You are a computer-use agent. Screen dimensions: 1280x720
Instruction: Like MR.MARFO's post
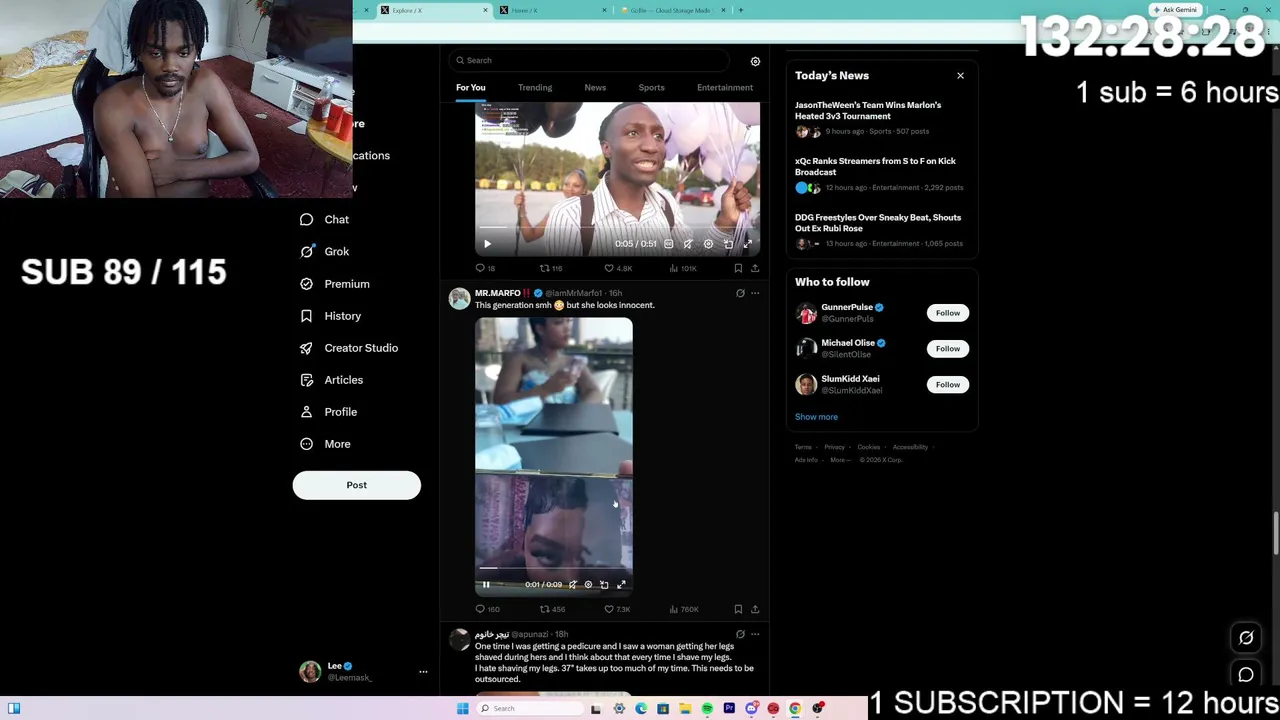click(x=609, y=609)
